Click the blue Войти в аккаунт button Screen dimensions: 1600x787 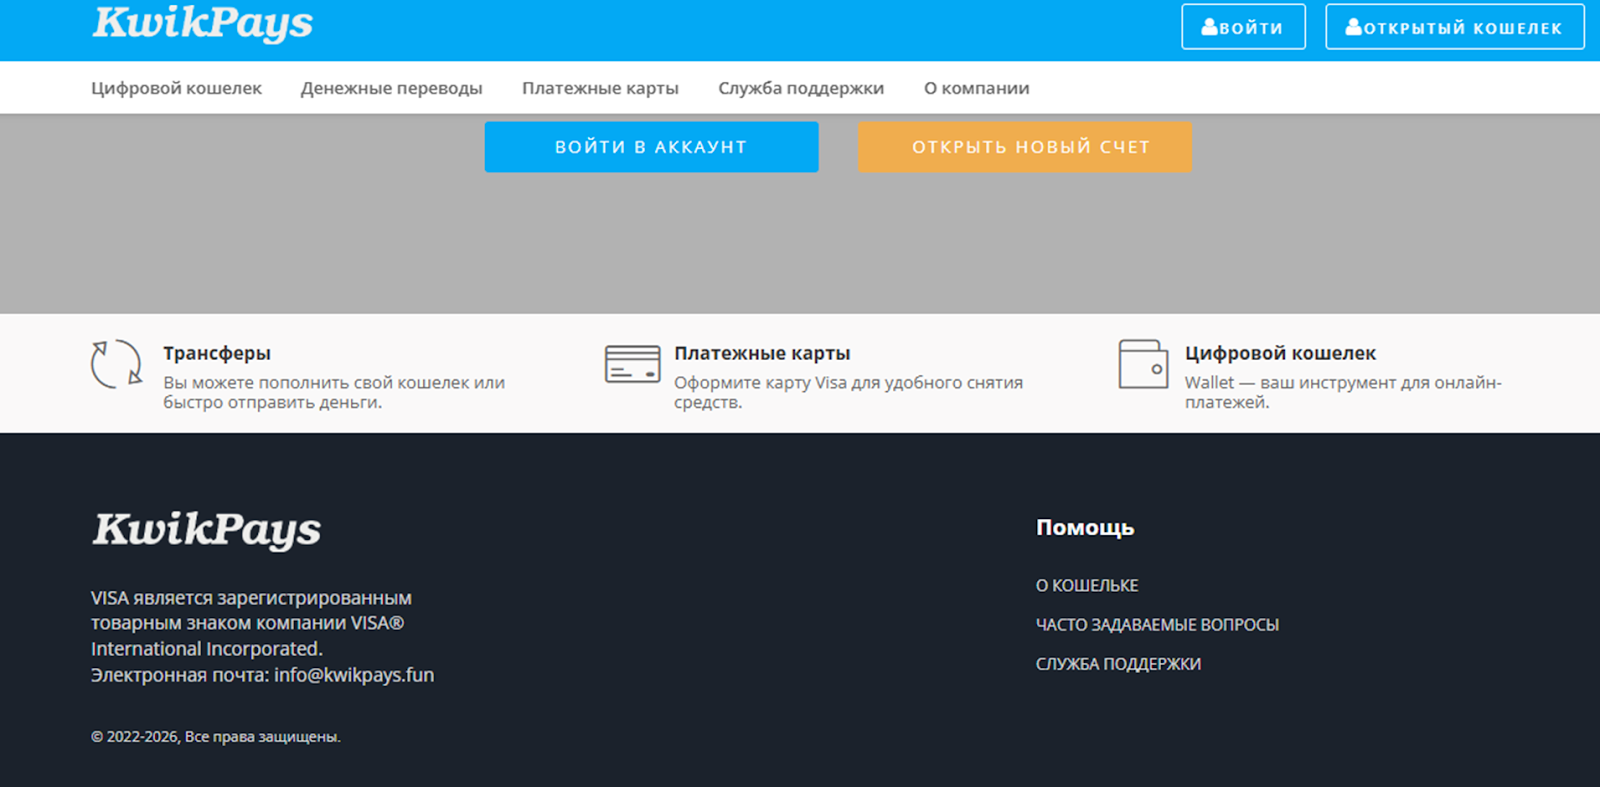652,147
